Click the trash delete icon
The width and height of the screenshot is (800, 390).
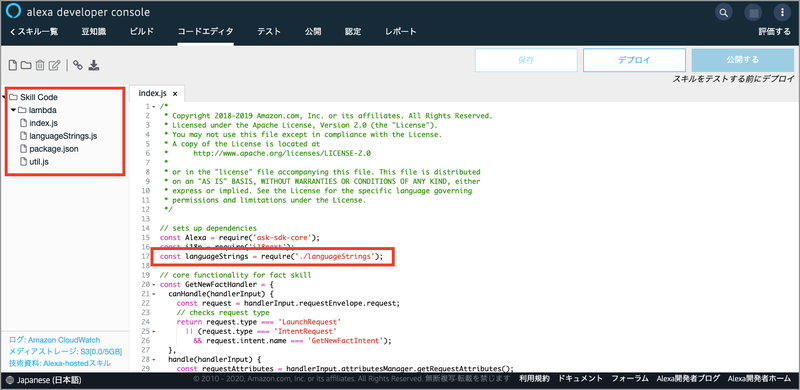(x=40, y=65)
